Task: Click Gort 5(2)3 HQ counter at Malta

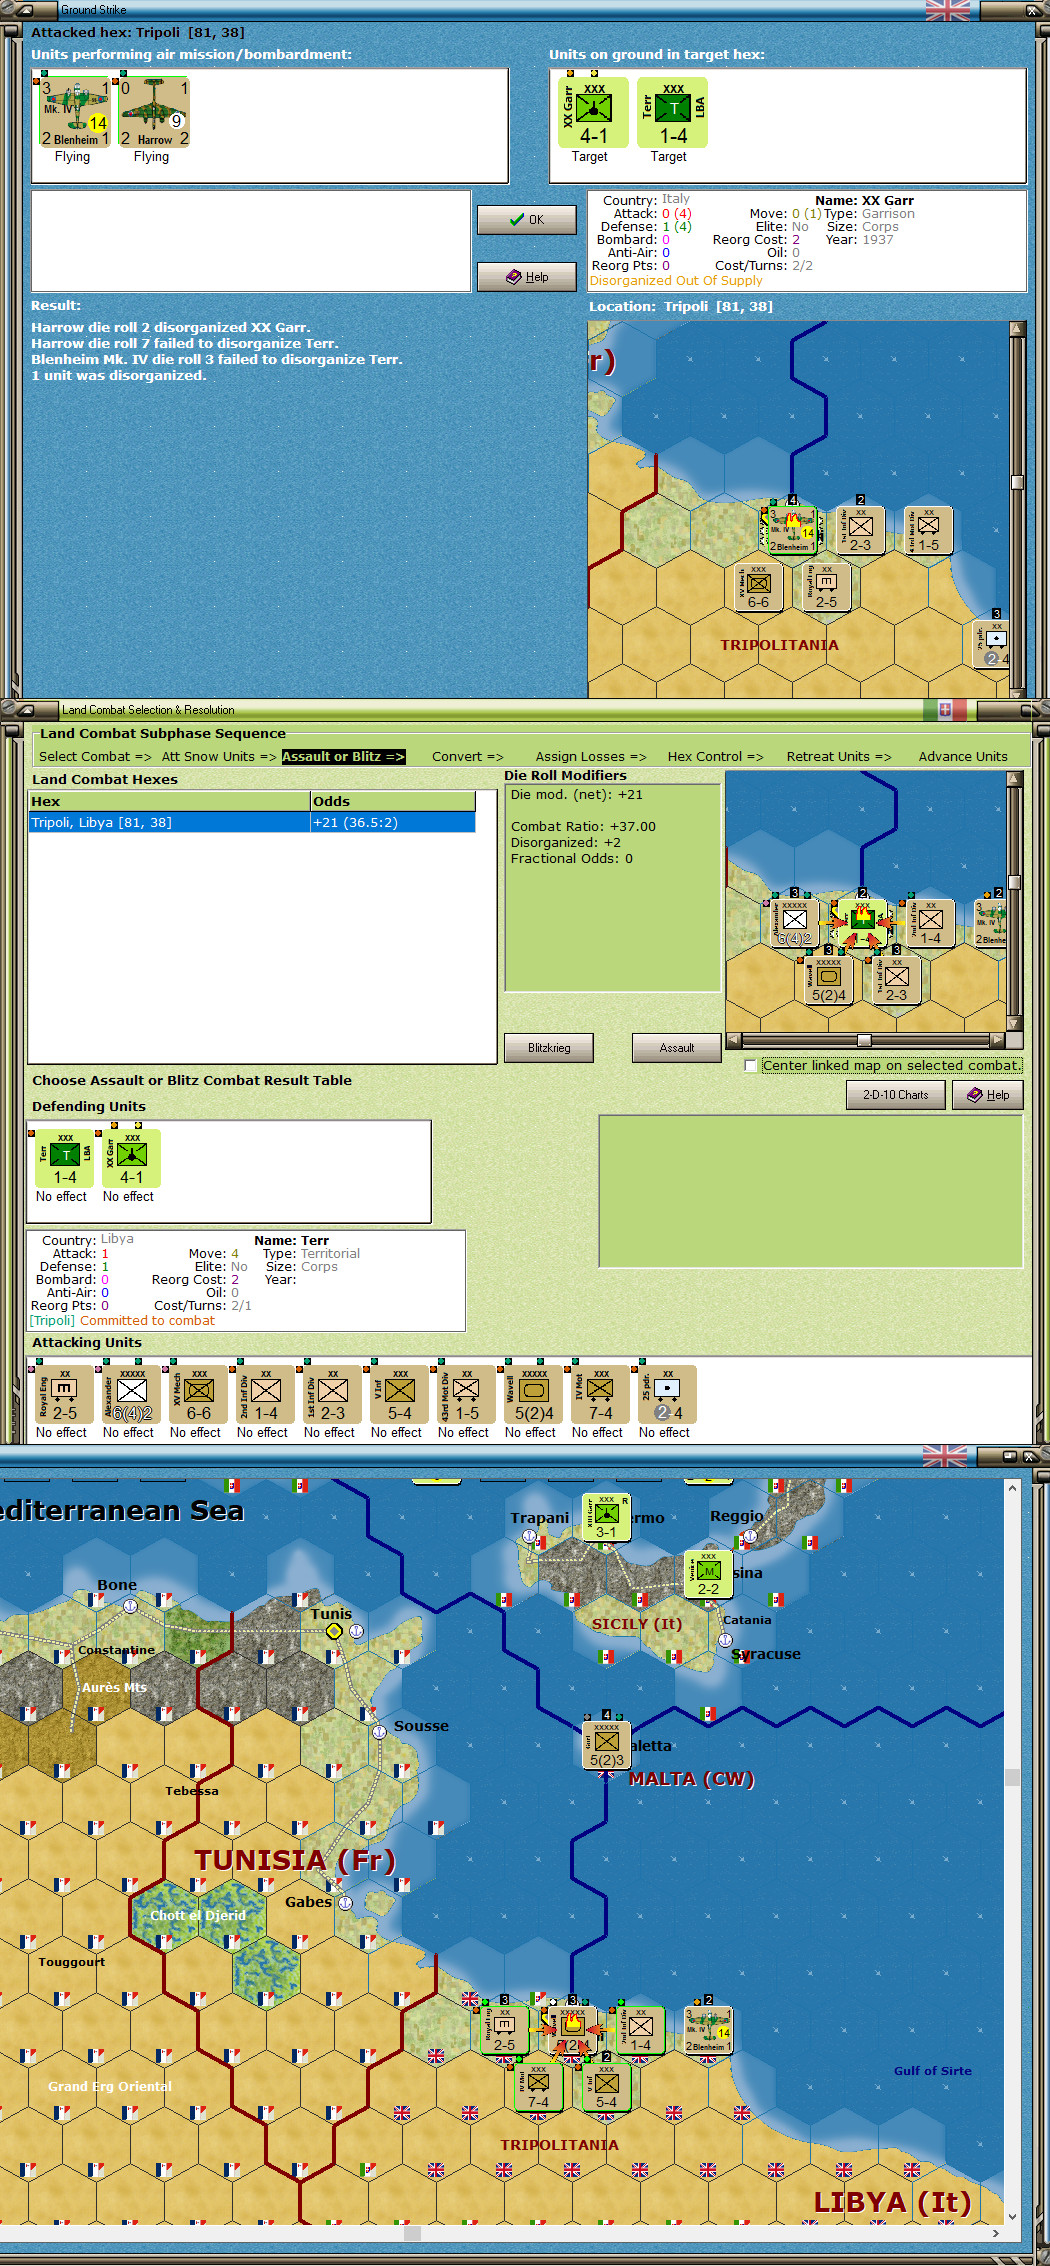Action: point(607,1745)
